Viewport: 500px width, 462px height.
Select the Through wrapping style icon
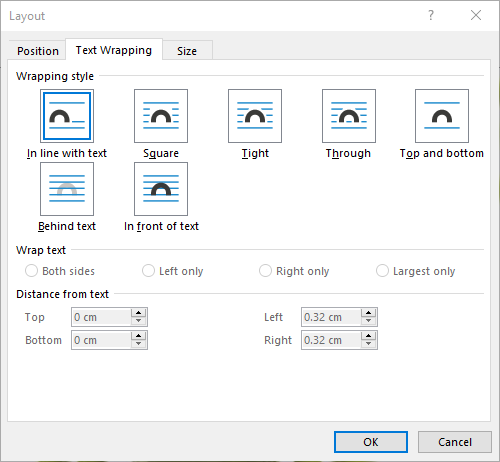[349, 116]
